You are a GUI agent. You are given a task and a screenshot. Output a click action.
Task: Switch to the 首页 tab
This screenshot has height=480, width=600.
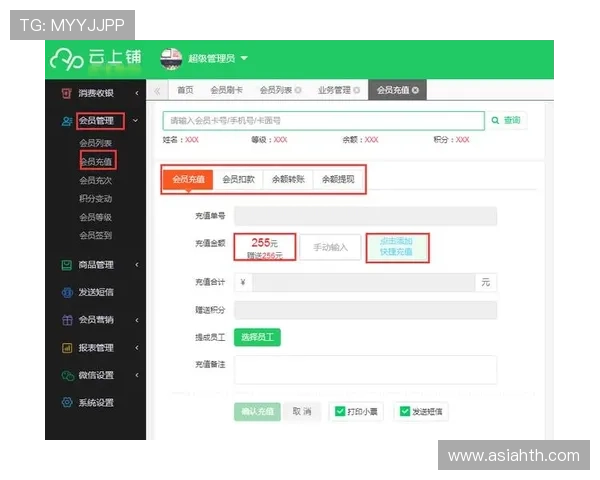point(185,90)
